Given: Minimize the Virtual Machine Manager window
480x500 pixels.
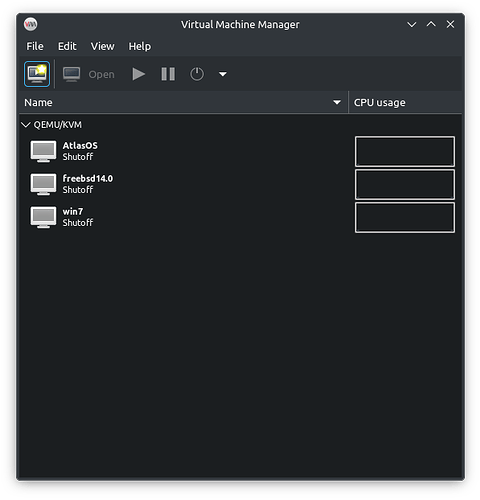Looking at the screenshot, I should 412,24.
